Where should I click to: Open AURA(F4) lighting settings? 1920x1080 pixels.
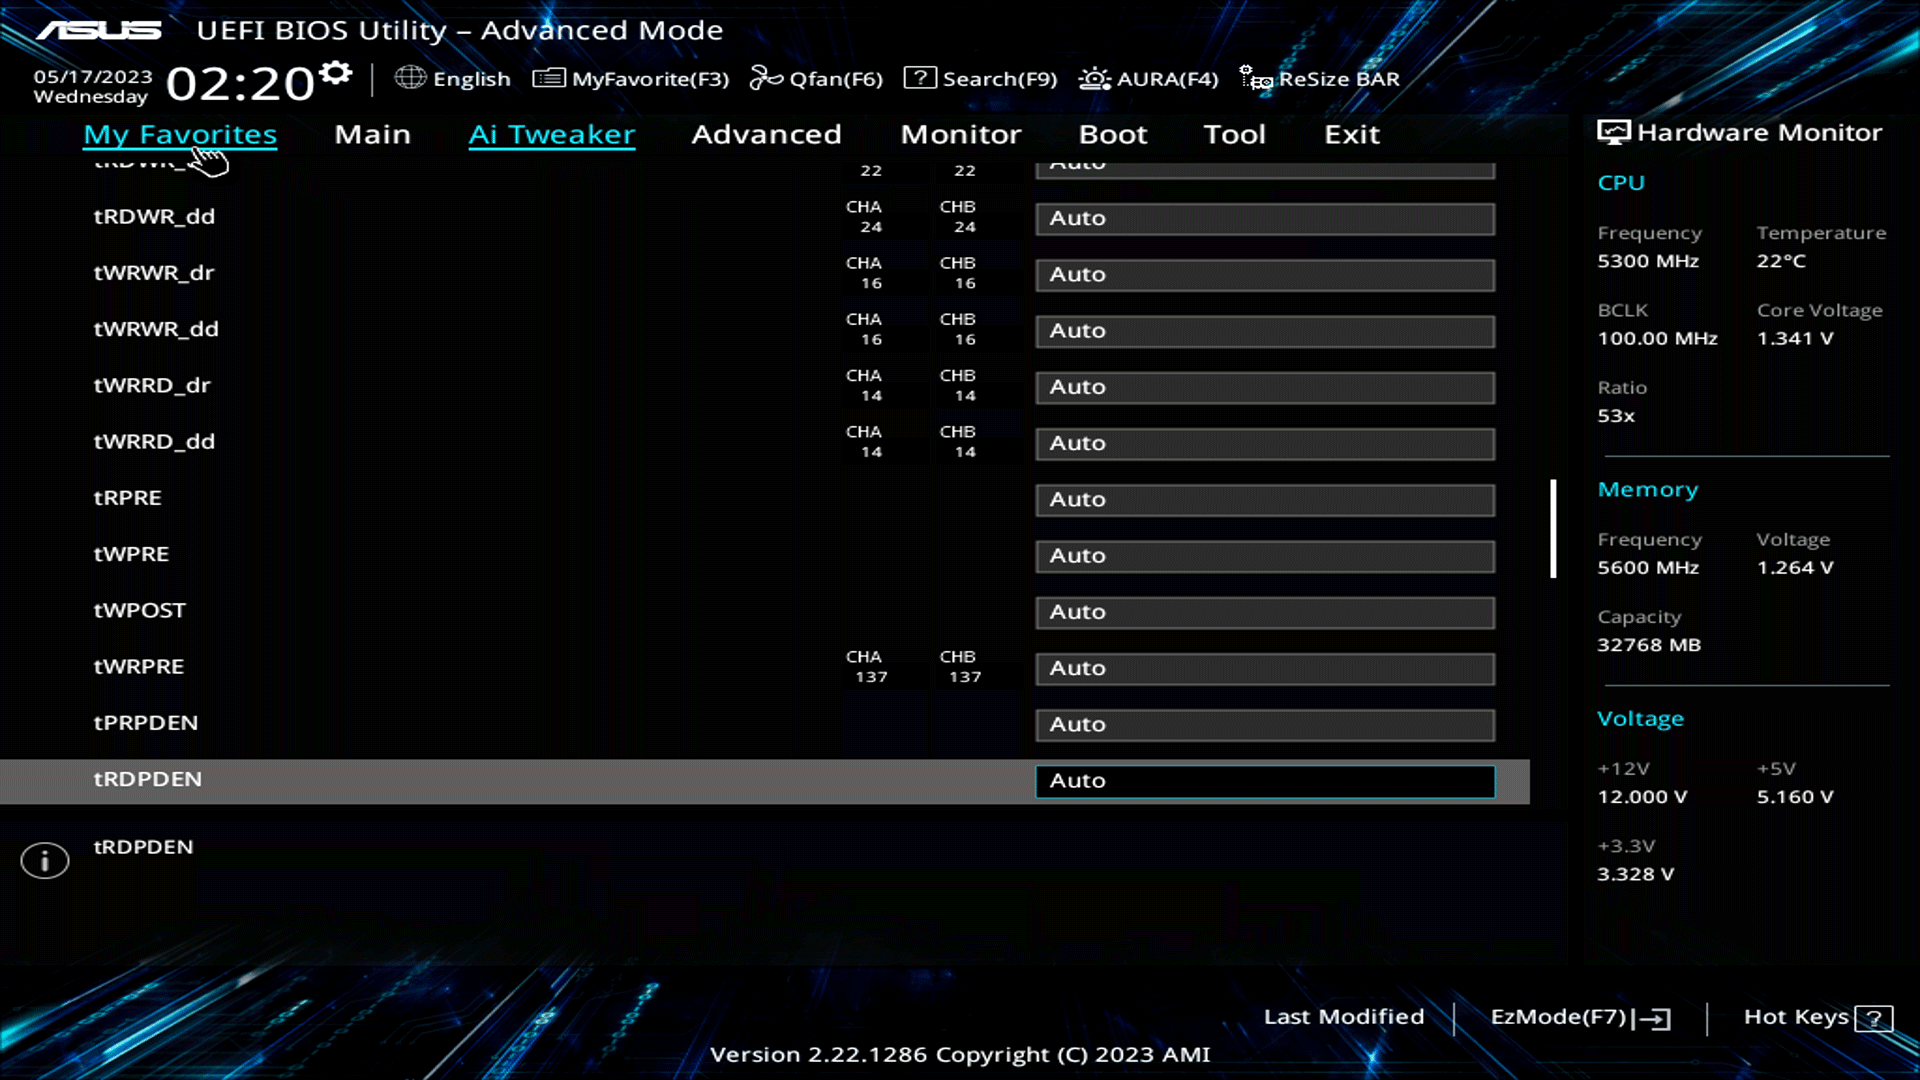point(1095,78)
